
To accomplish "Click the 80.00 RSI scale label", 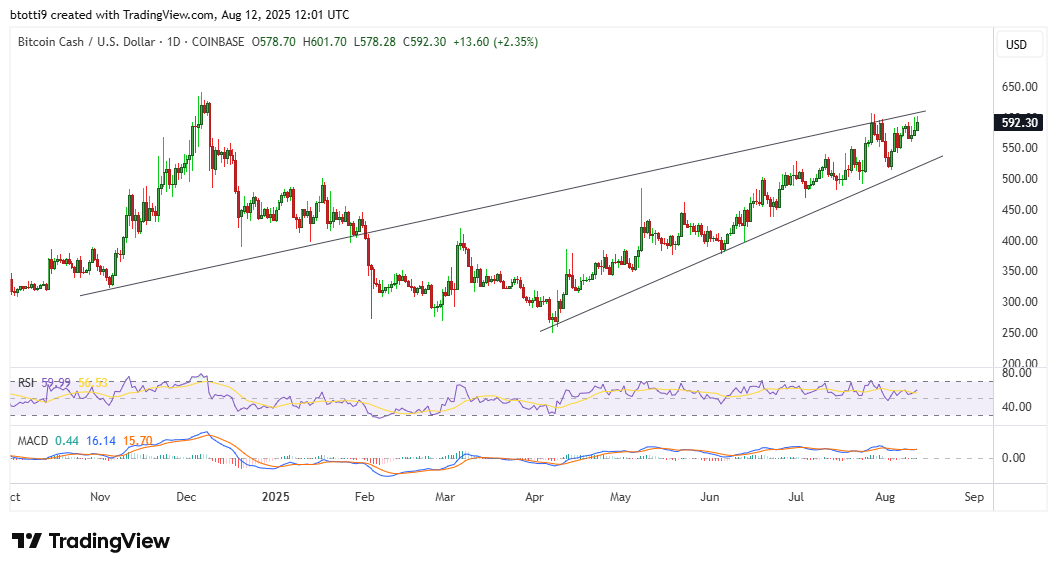I will [x=1015, y=374].
